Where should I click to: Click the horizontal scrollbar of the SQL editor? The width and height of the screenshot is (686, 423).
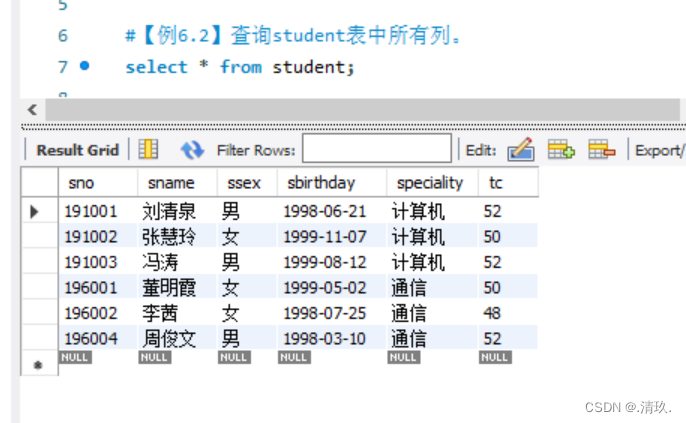point(362,109)
